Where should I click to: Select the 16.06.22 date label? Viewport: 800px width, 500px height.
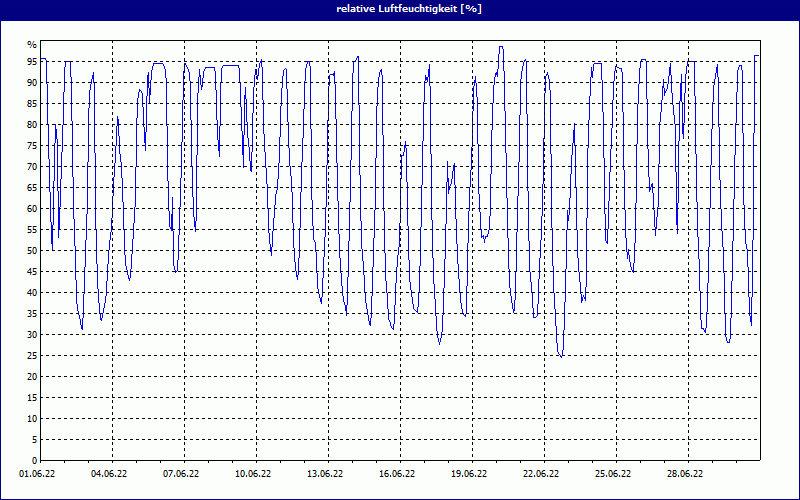coord(398,474)
